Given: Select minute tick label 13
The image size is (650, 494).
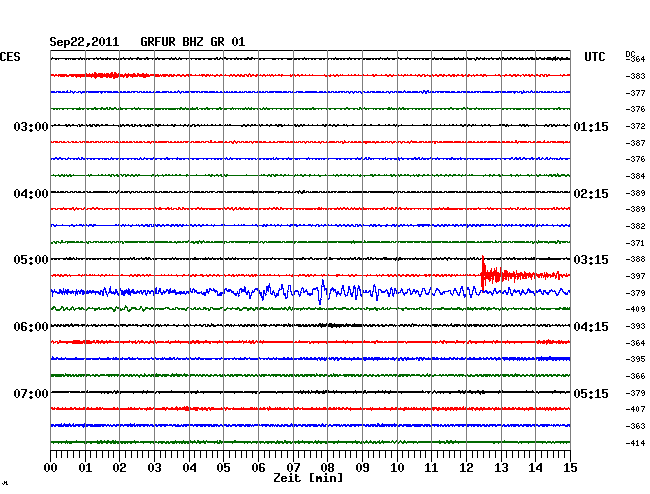Looking at the screenshot, I should click(x=501, y=468).
